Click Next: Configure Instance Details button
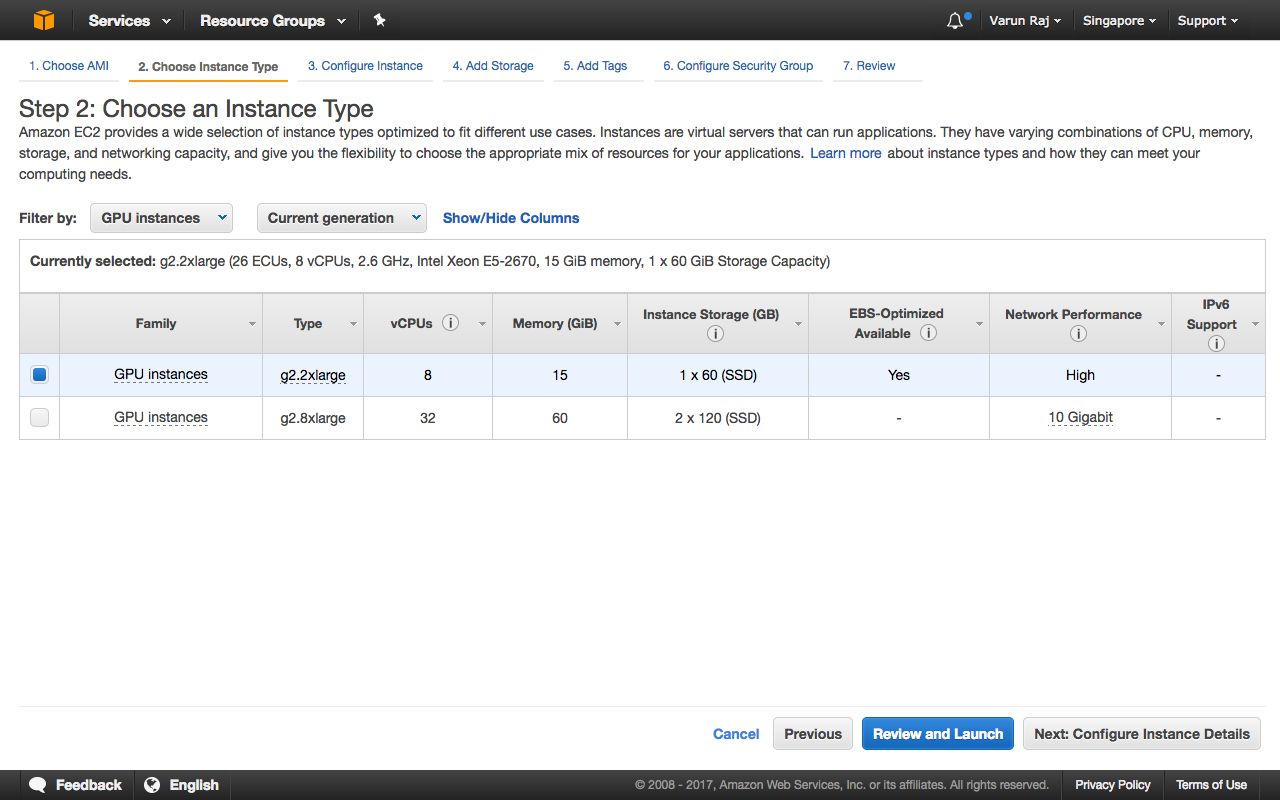The height and width of the screenshot is (800, 1280). (x=1141, y=734)
